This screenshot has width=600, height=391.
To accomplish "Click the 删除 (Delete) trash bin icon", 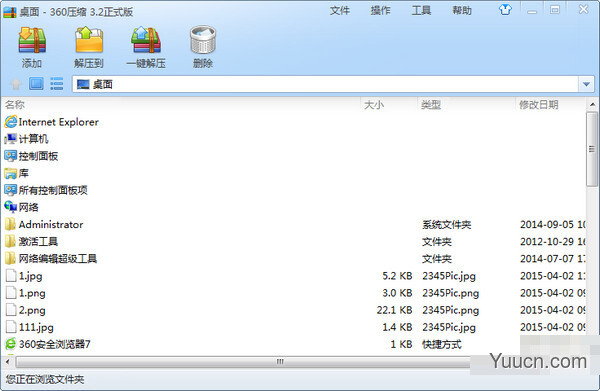I will [203, 40].
